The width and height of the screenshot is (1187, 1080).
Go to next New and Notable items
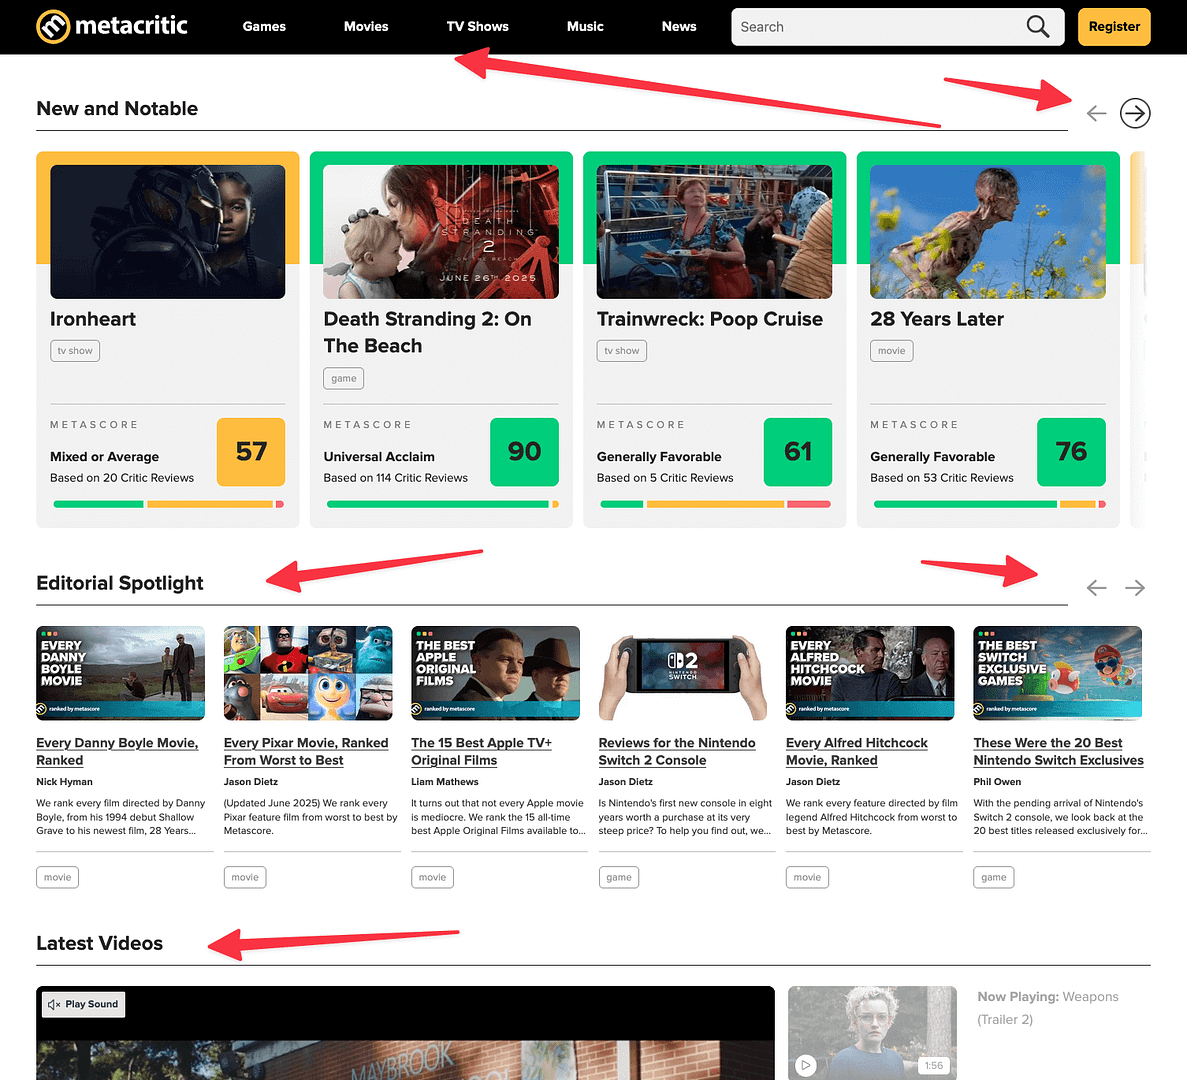1135,114
